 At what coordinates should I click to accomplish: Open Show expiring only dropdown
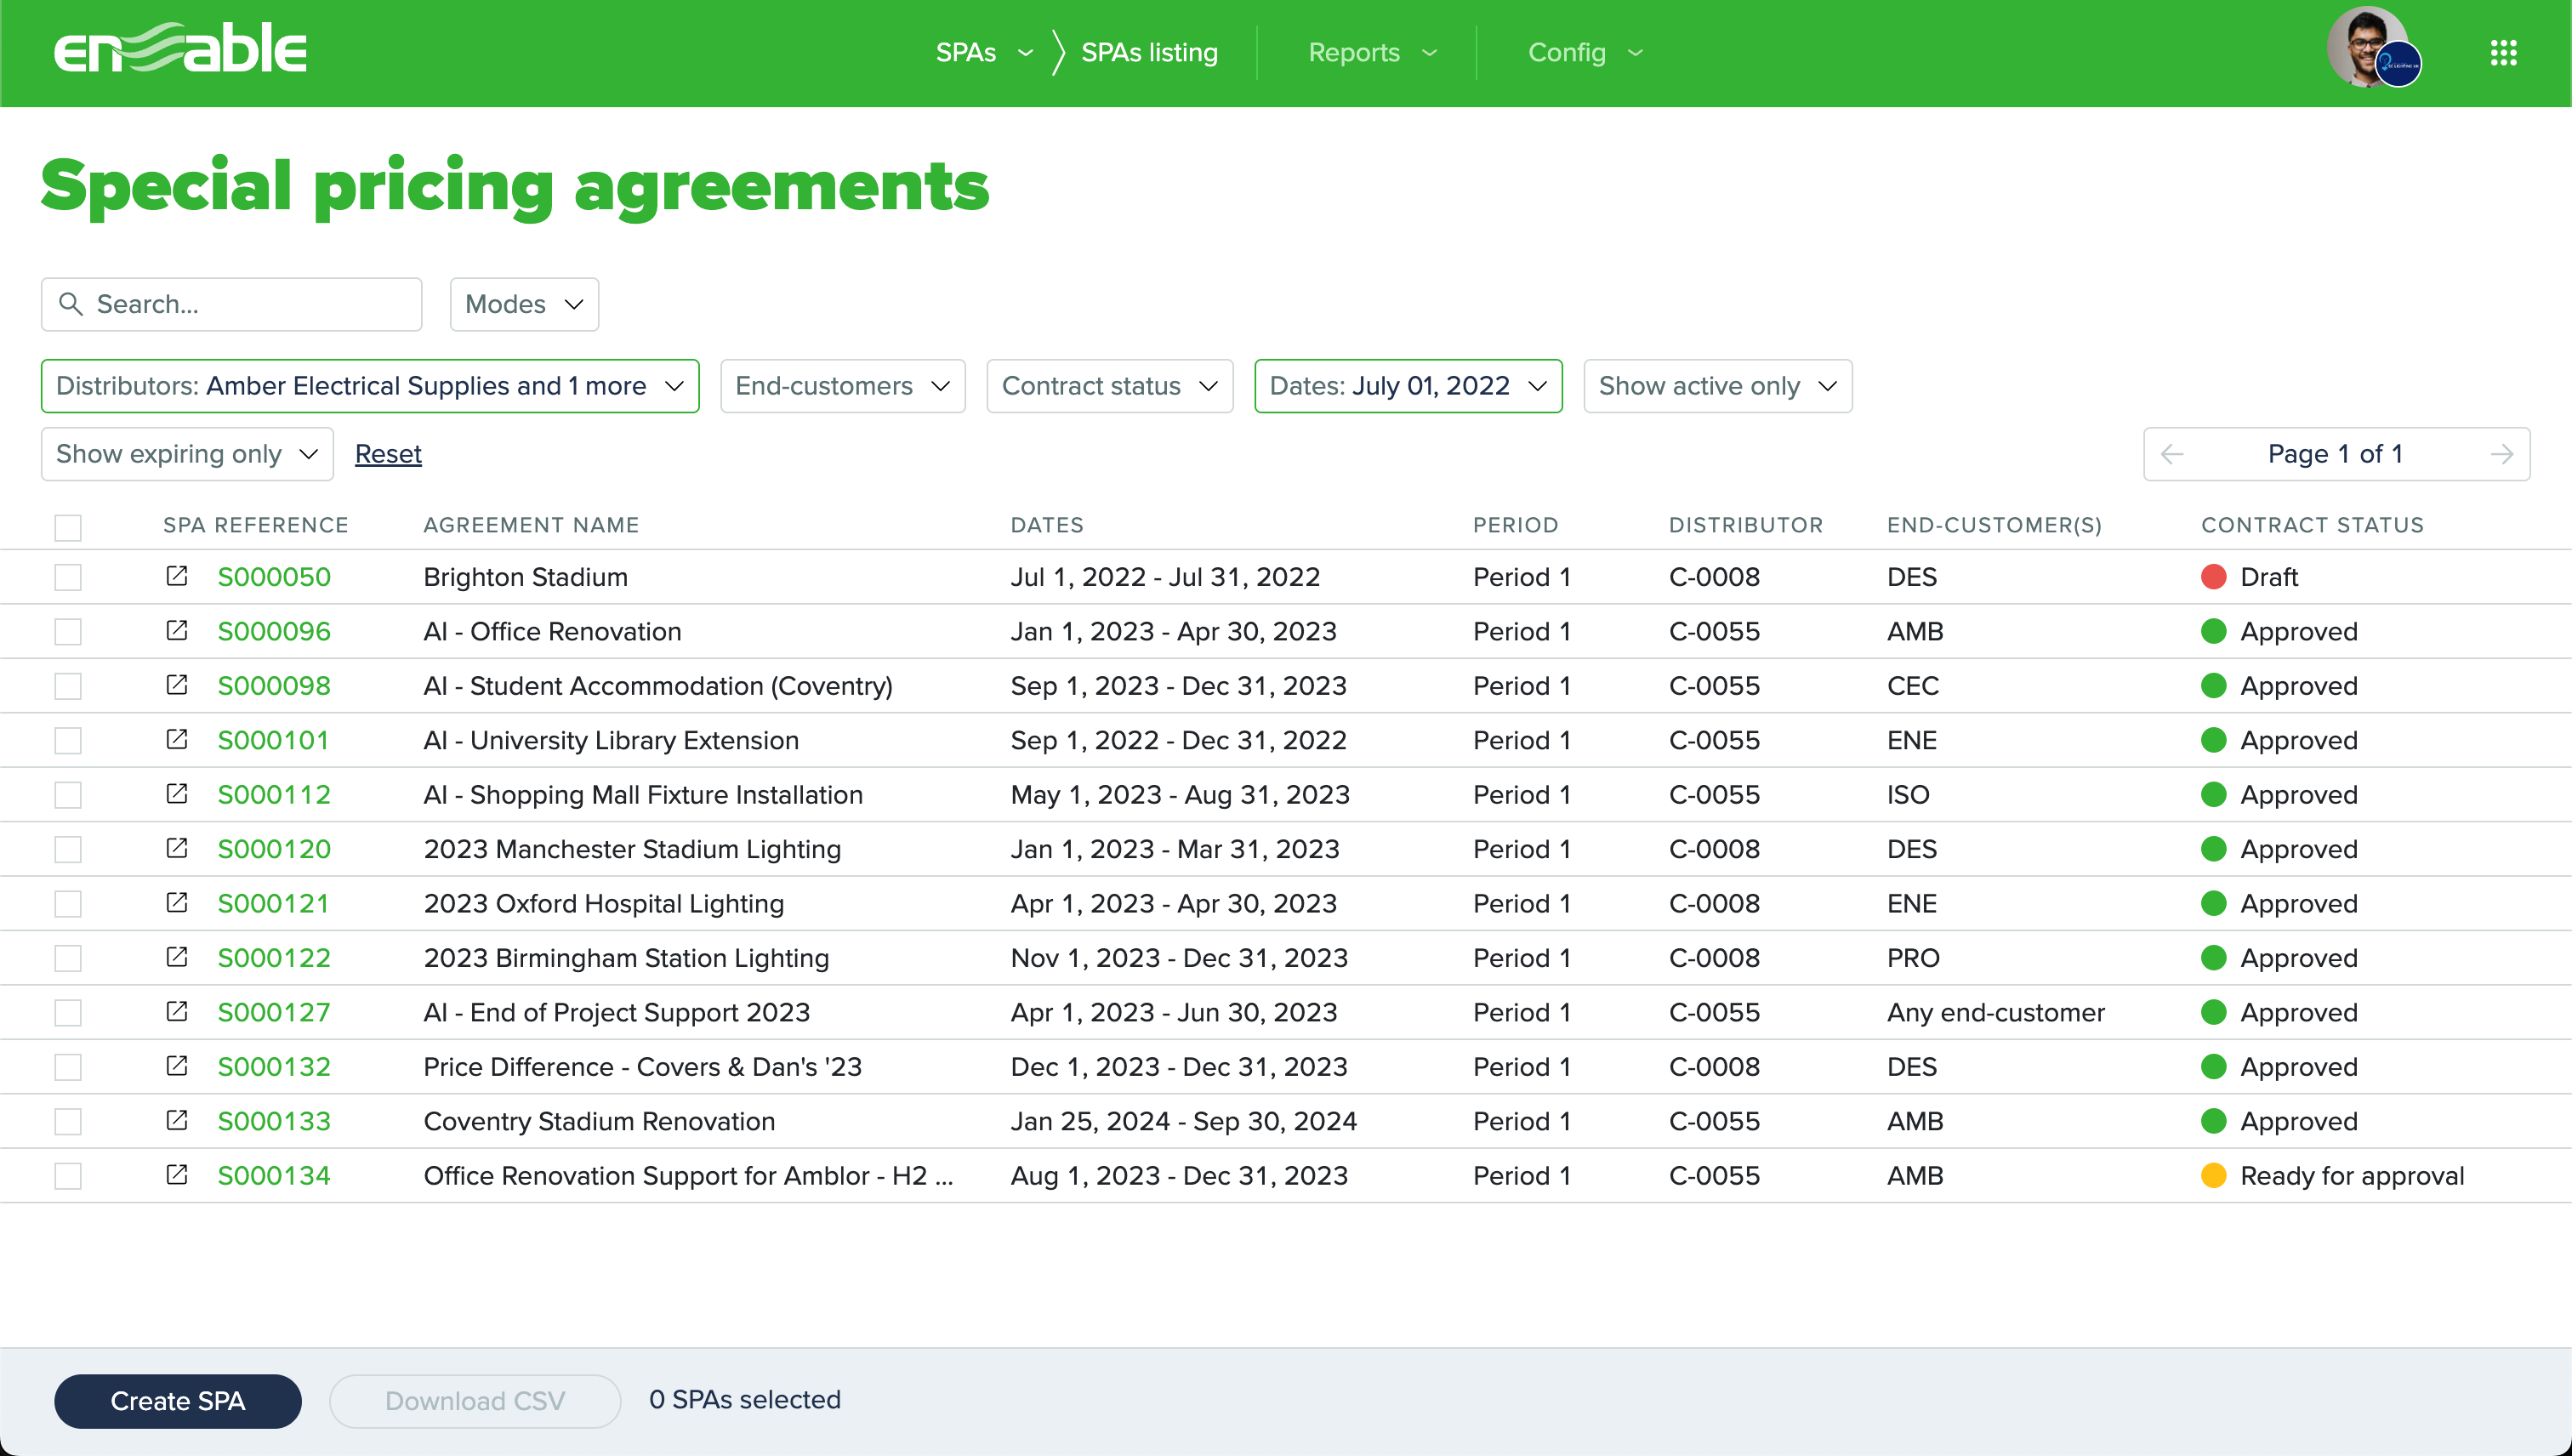[187, 454]
